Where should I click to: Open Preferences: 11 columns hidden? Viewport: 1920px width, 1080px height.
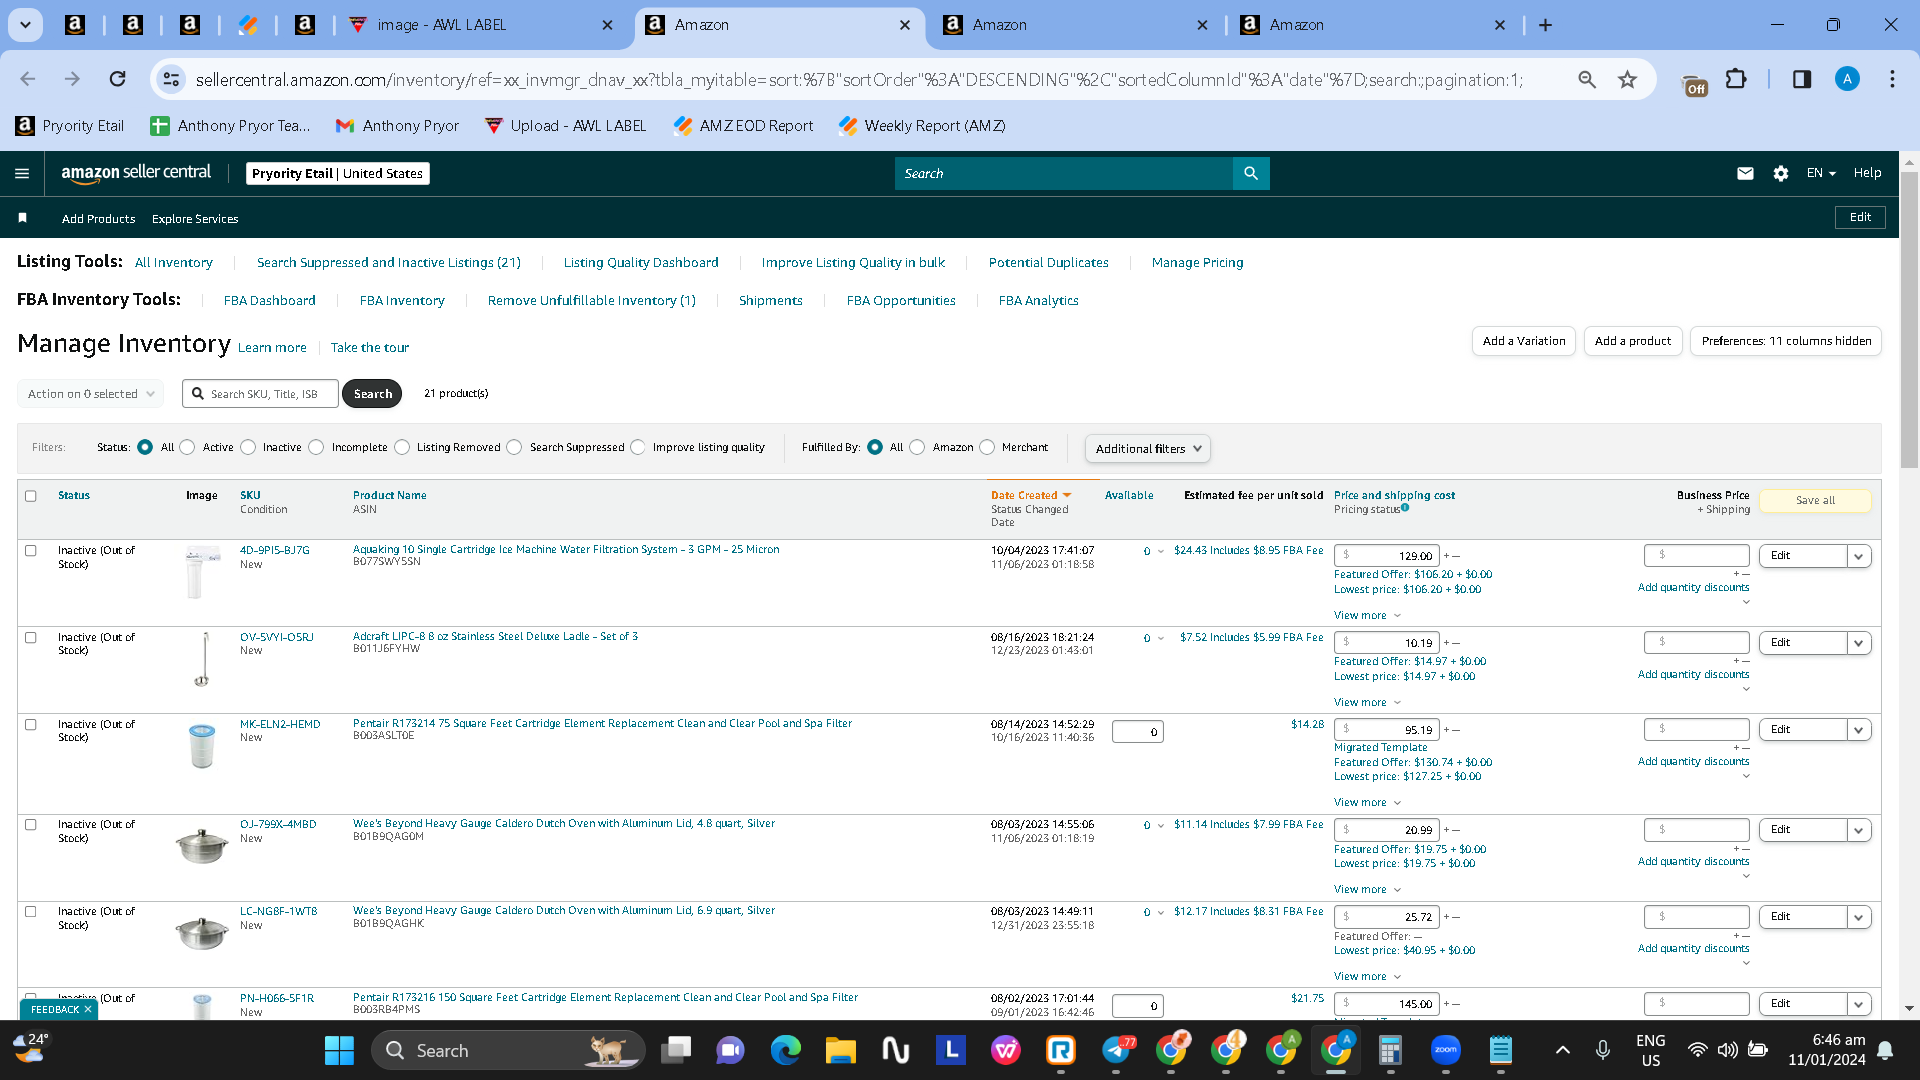[x=1786, y=341]
